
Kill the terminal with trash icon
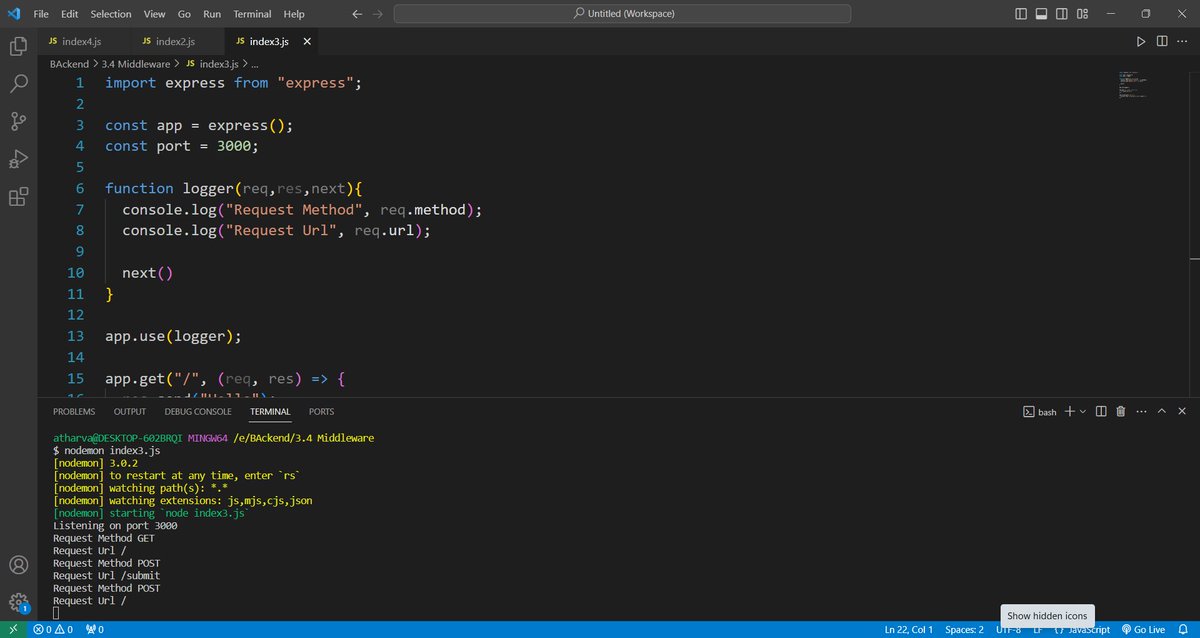[1121, 410]
